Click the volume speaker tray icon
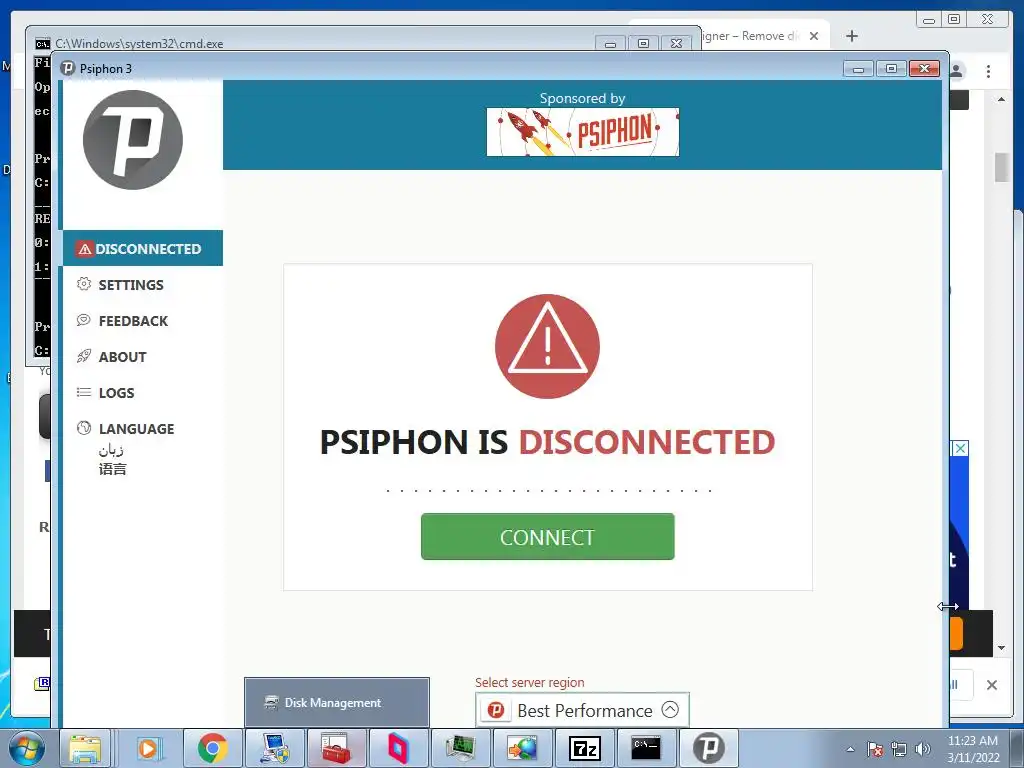The image size is (1024, 768). (923, 750)
